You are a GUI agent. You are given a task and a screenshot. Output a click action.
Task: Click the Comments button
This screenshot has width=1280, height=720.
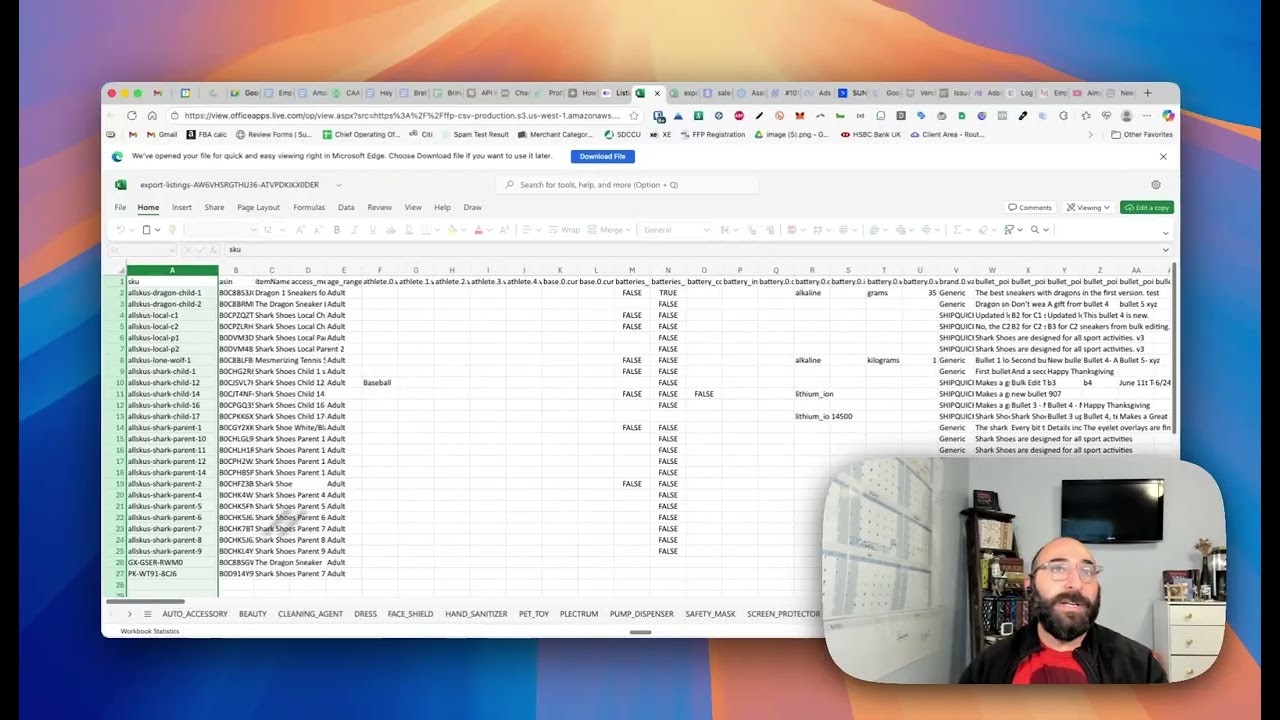[x=1031, y=208]
